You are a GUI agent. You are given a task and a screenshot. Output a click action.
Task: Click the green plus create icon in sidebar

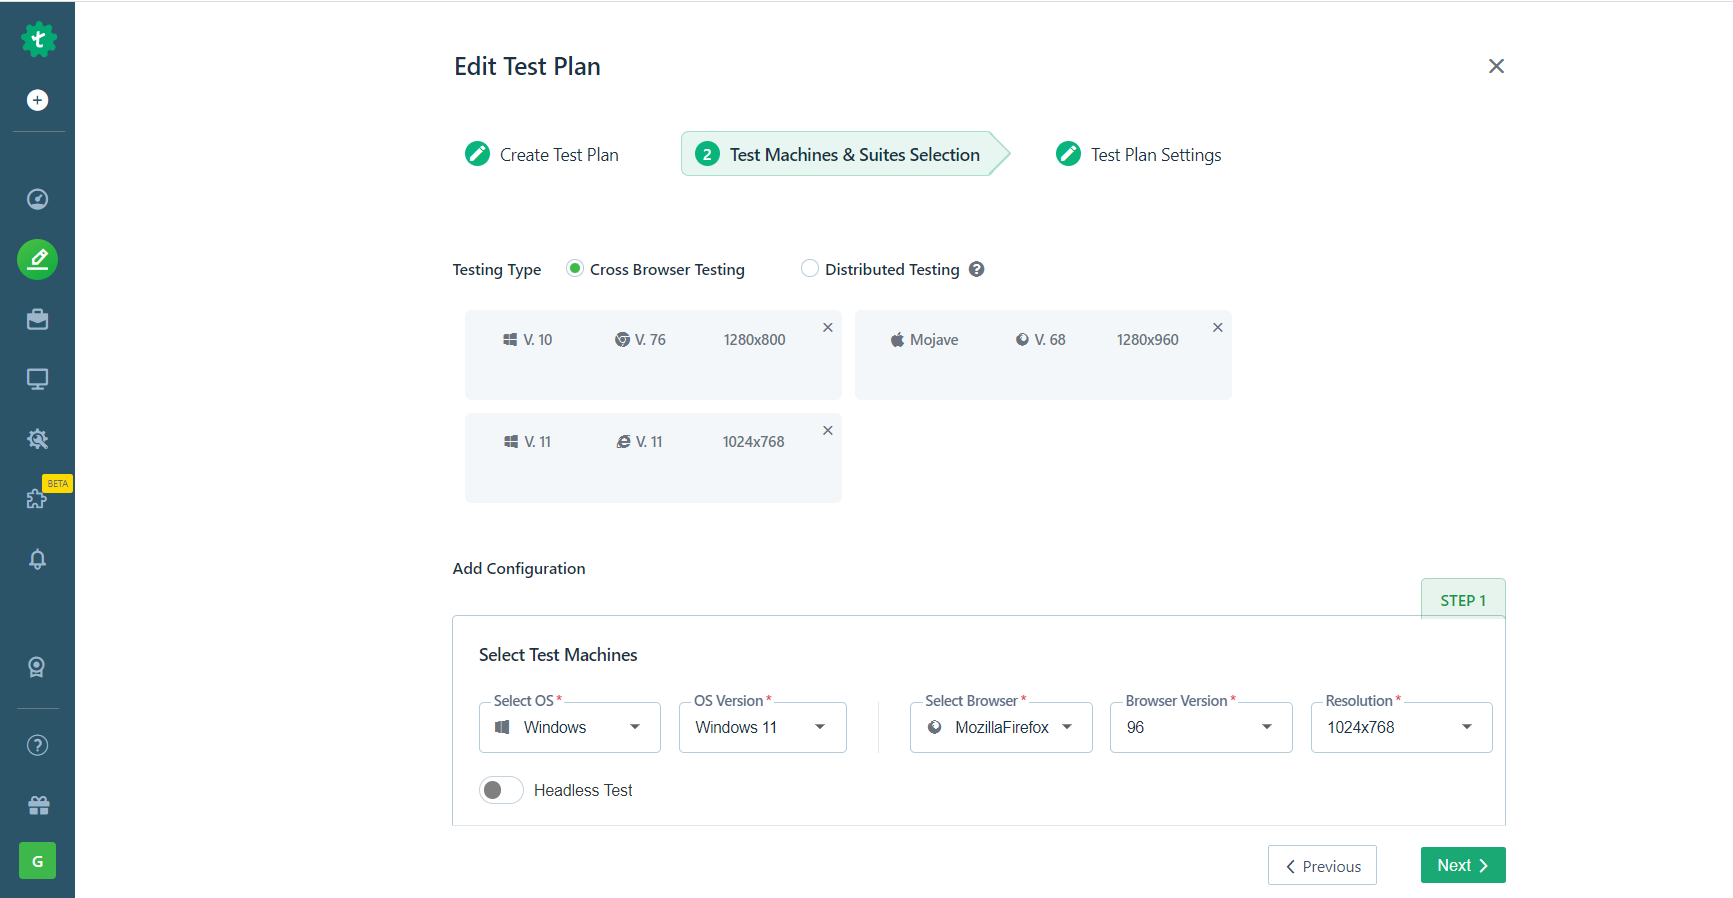(x=37, y=100)
